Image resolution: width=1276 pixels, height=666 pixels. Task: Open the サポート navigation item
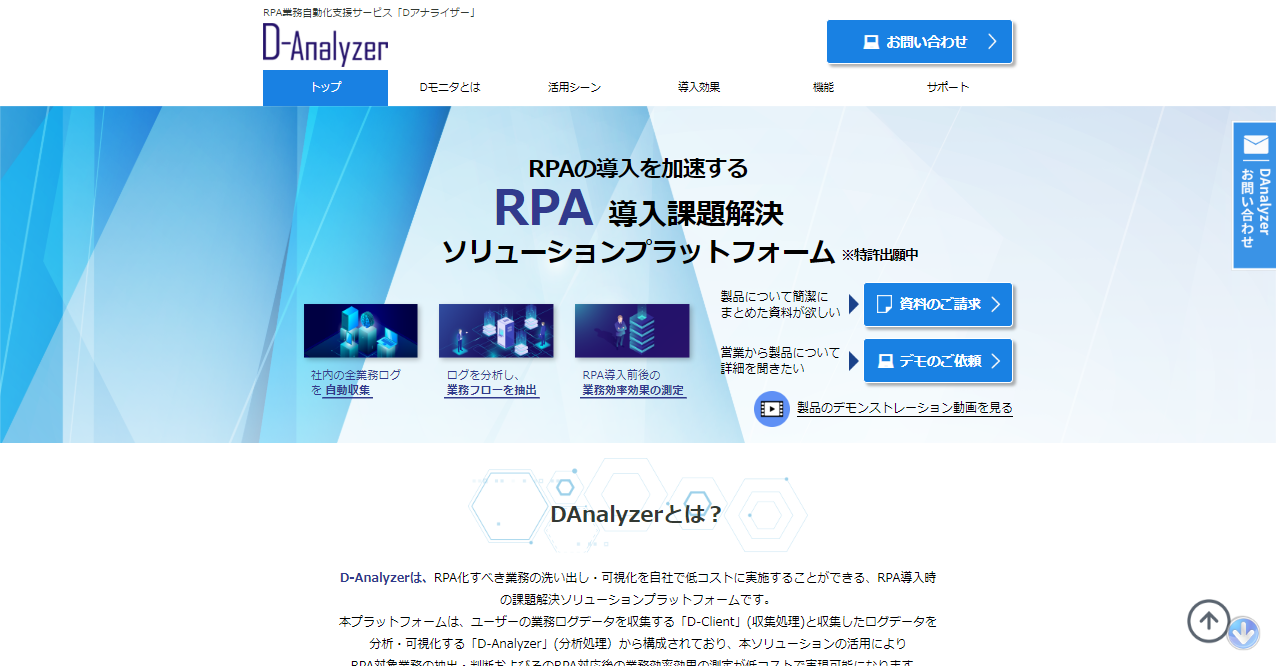click(948, 88)
